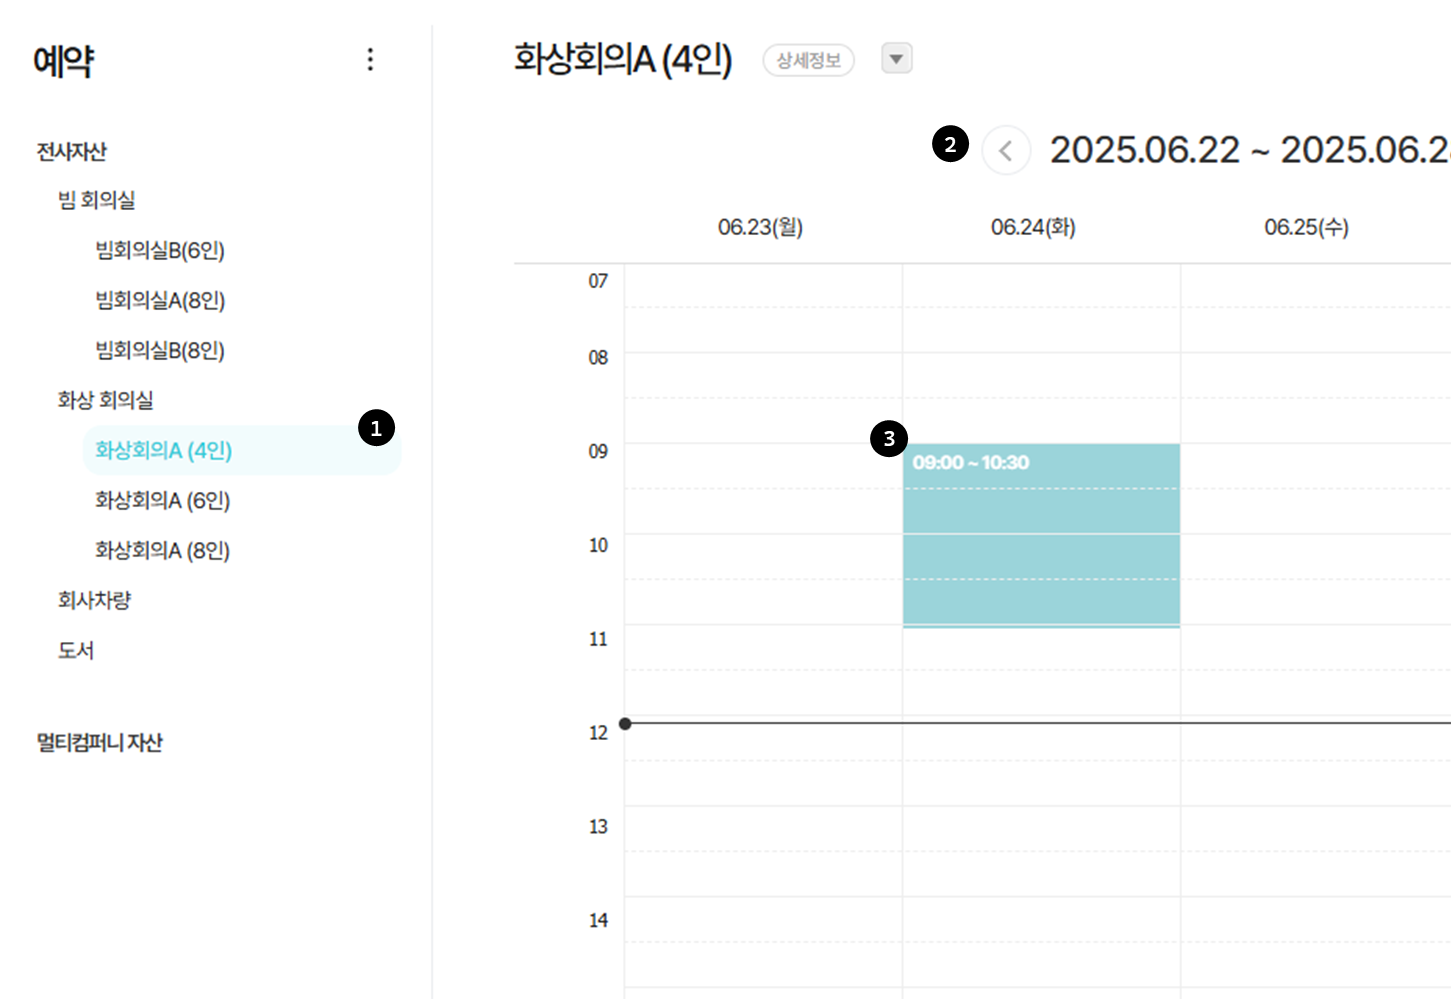The height and width of the screenshot is (999, 1451).
Task: Open dropdown arrow next to 상세정보
Action: point(896,59)
